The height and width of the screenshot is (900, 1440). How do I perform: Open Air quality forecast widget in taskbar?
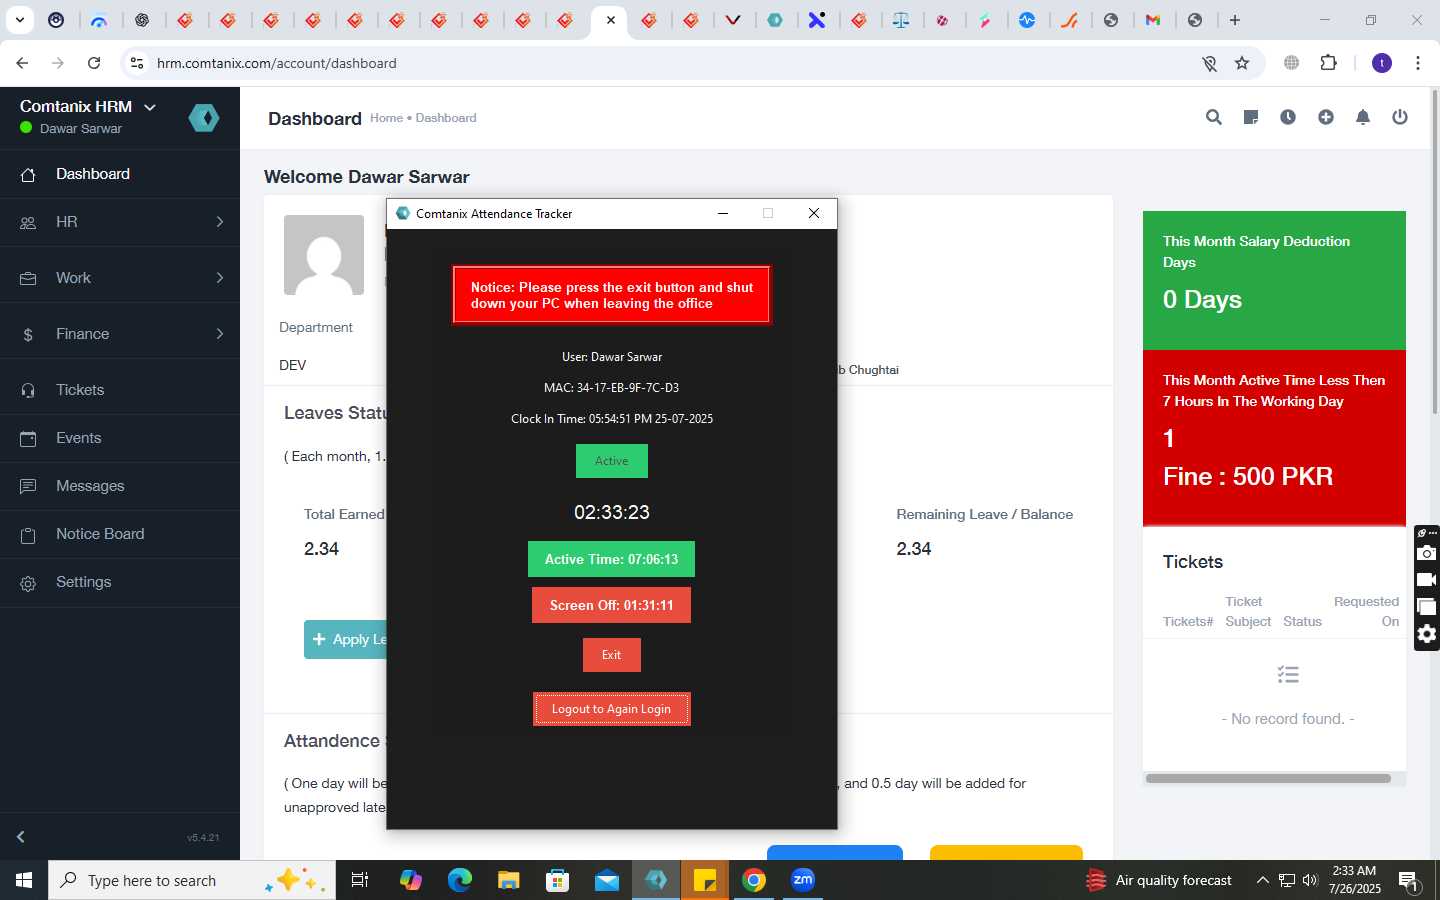(1160, 880)
